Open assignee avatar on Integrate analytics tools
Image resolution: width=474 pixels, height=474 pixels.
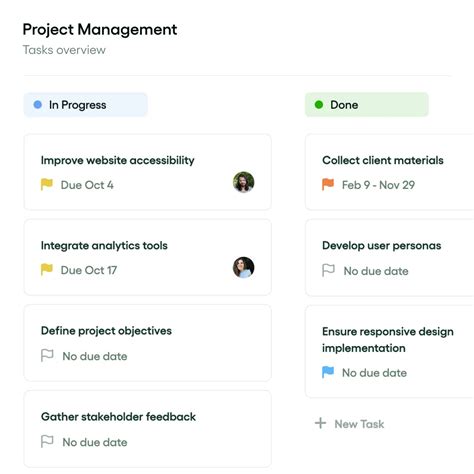(x=243, y=267)
